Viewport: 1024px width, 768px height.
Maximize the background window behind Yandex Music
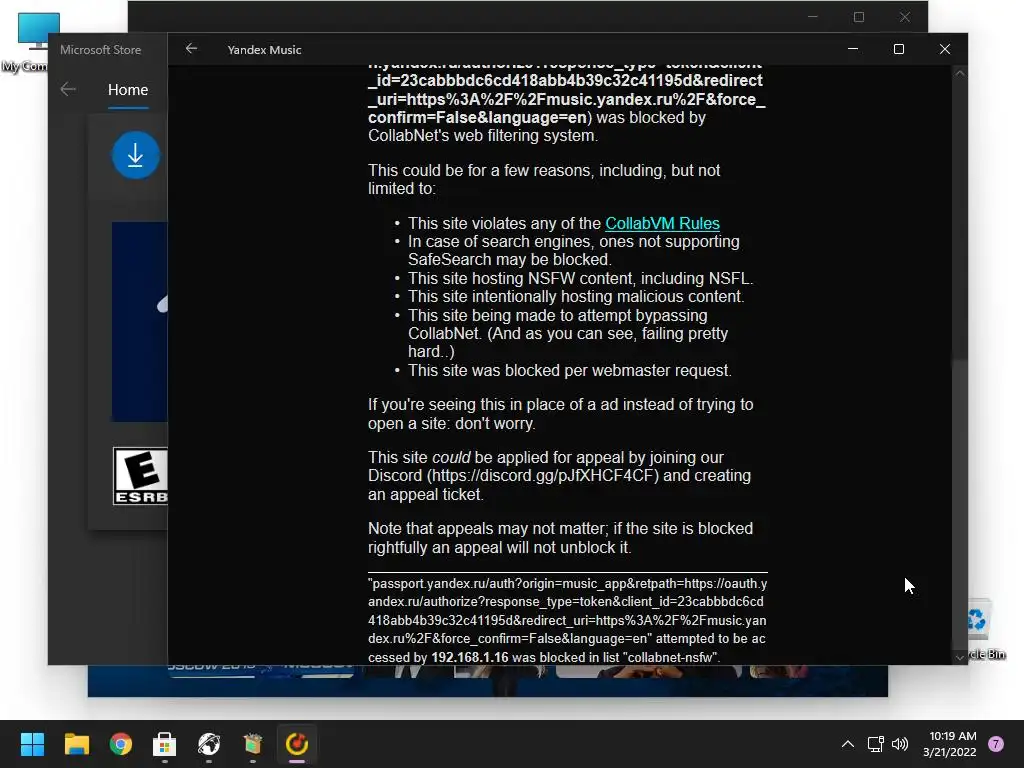859,17
